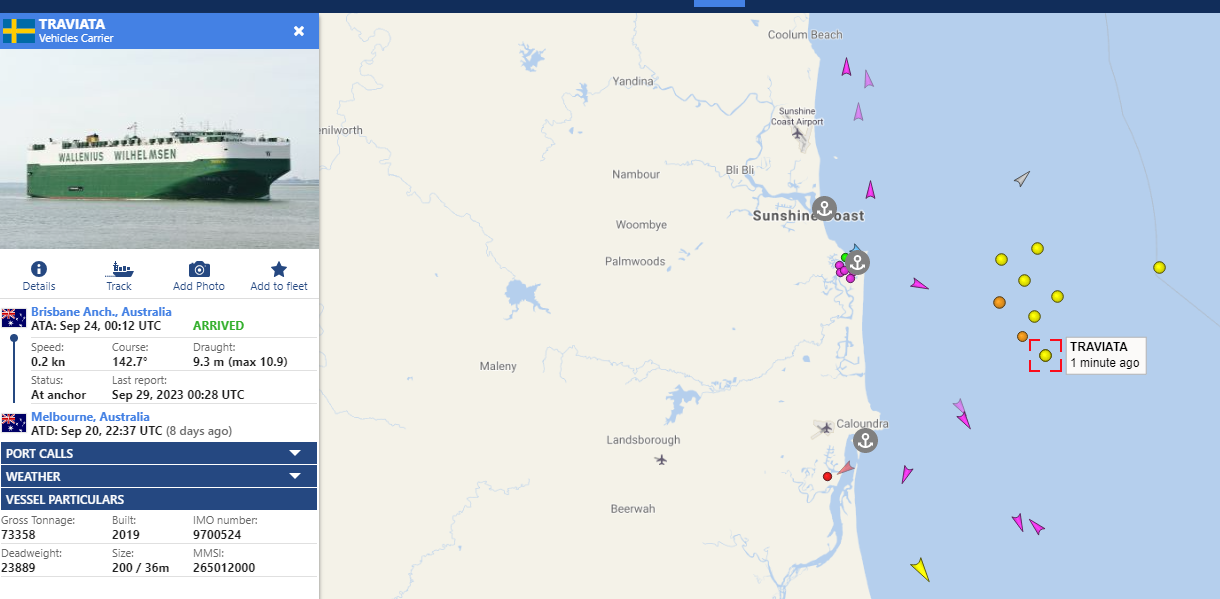Viewport: 1220px width, 599px height.
Task: Click the 'Vehicles Carrier' vessel type text
Action: (x=76, y=38)
